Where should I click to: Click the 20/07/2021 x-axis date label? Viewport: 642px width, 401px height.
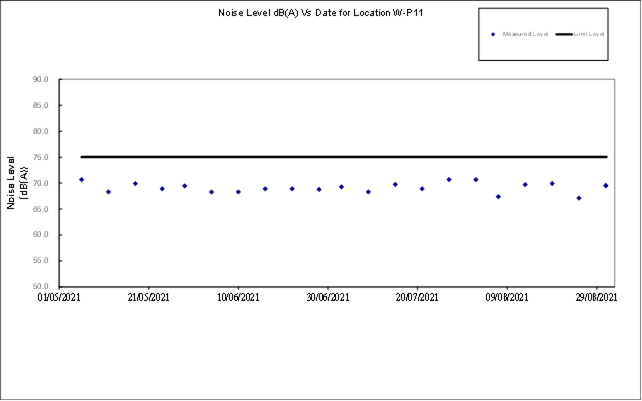click(x=416, y=297)
